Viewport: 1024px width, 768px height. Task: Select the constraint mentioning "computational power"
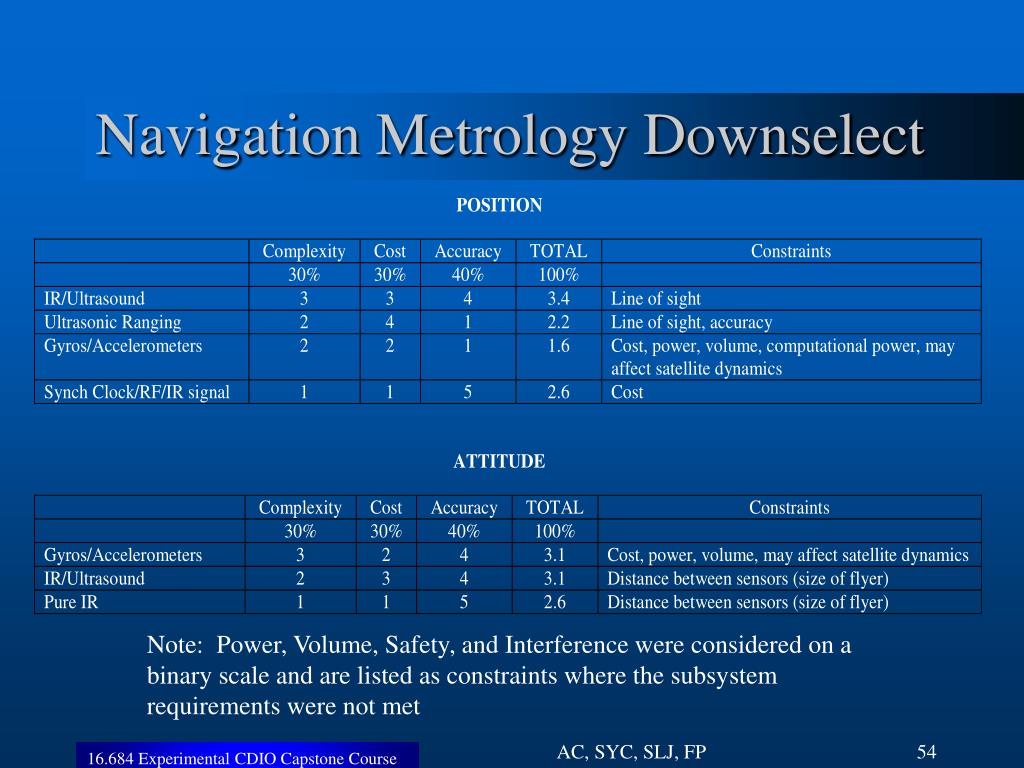pos(783,357)
